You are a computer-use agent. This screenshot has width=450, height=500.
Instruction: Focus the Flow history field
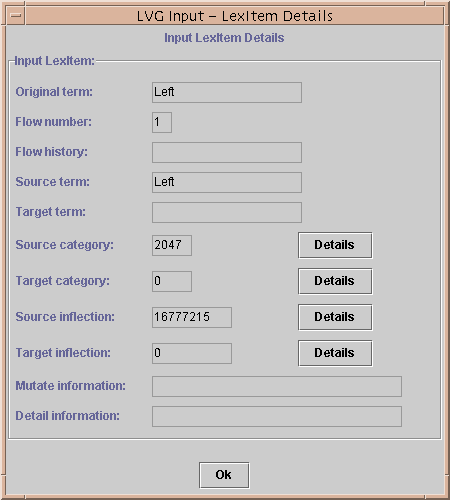(227, 152)
